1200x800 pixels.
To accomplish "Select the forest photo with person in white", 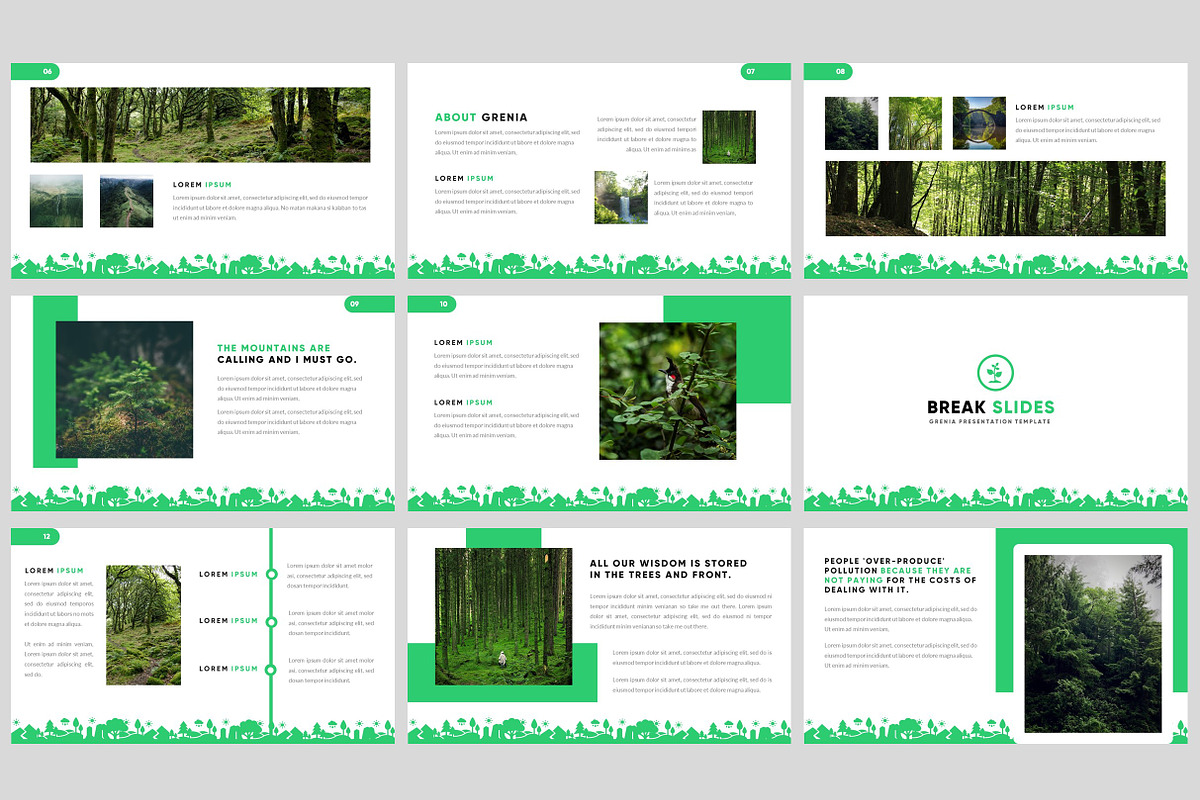I will pyautogui.click(x=504, y=616).
